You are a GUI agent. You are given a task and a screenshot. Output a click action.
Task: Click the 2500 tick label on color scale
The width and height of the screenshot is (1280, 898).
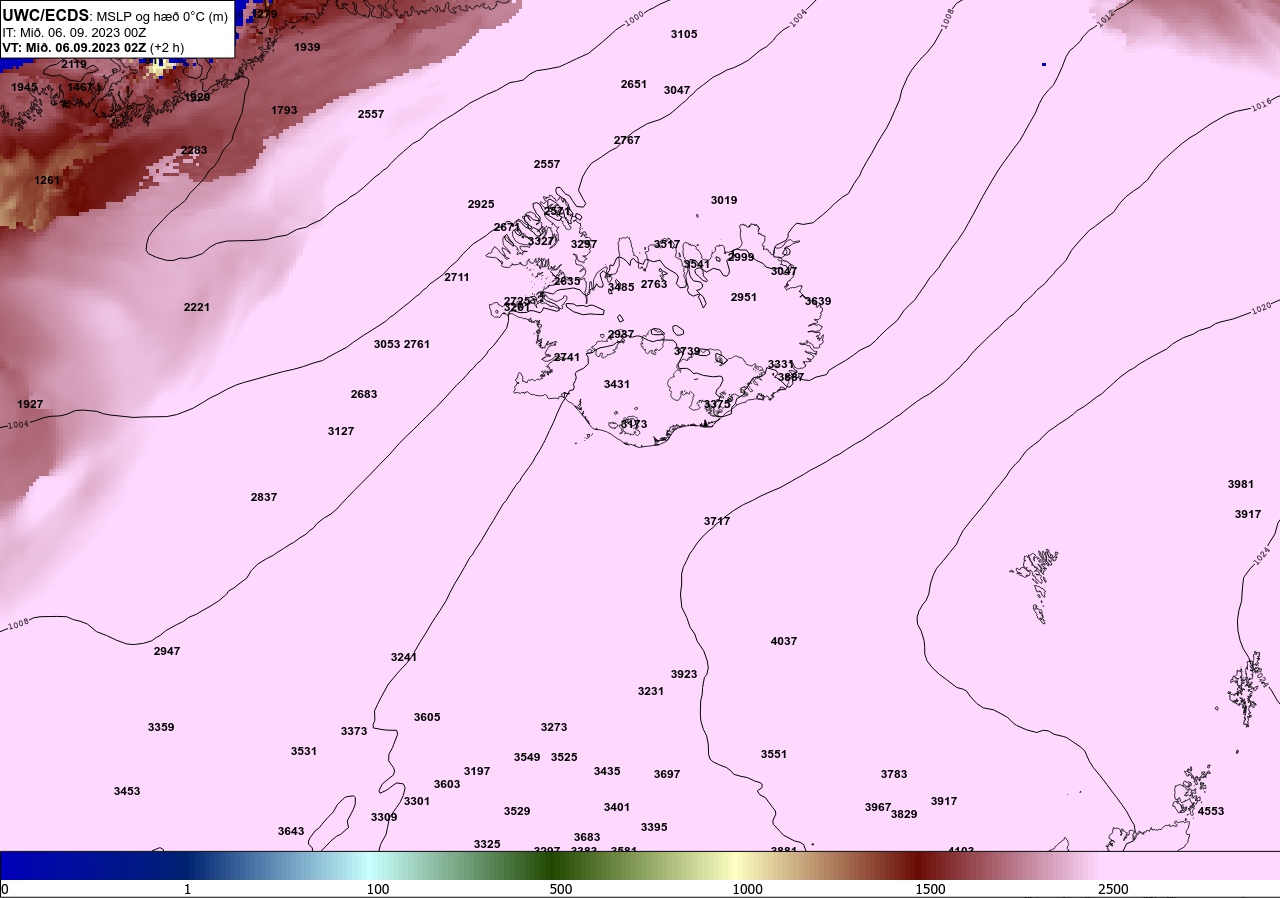tap(1113, 889)
